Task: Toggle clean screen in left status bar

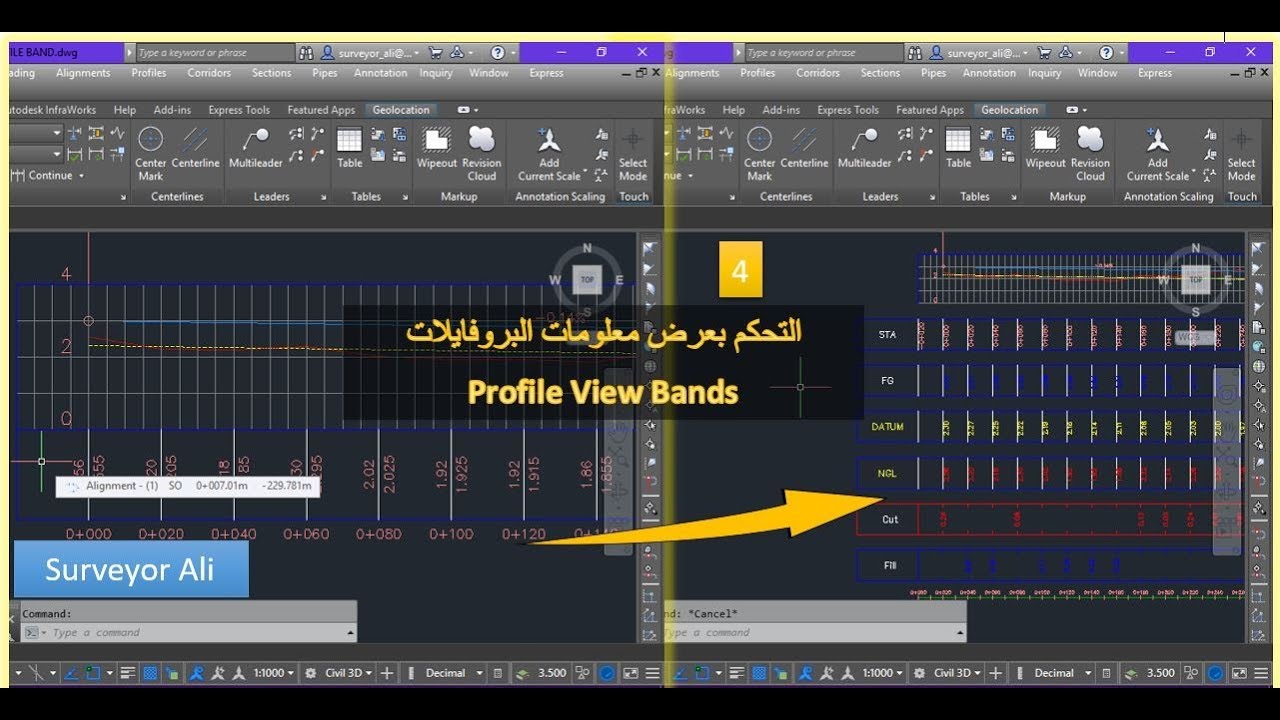Action: point(630,673)
